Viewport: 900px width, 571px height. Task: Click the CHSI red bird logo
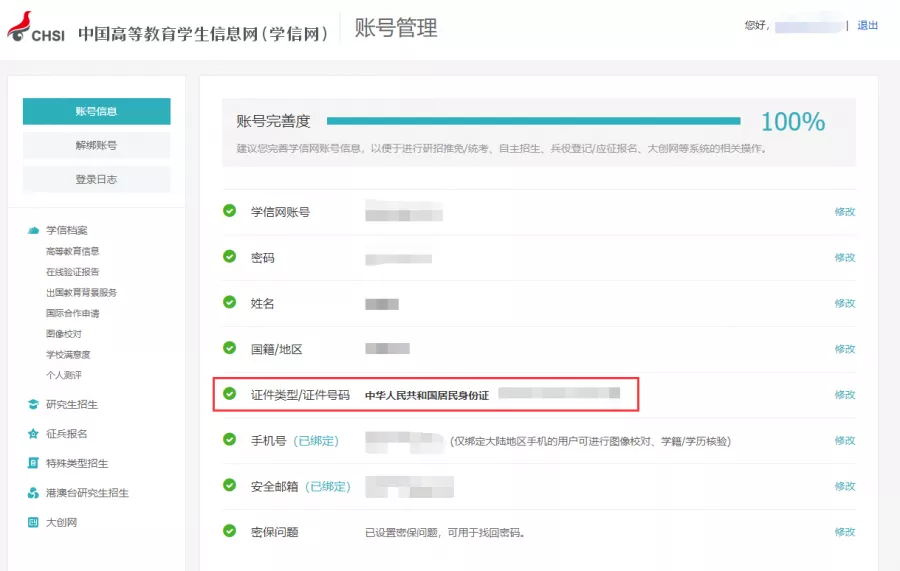click(20, 26)
